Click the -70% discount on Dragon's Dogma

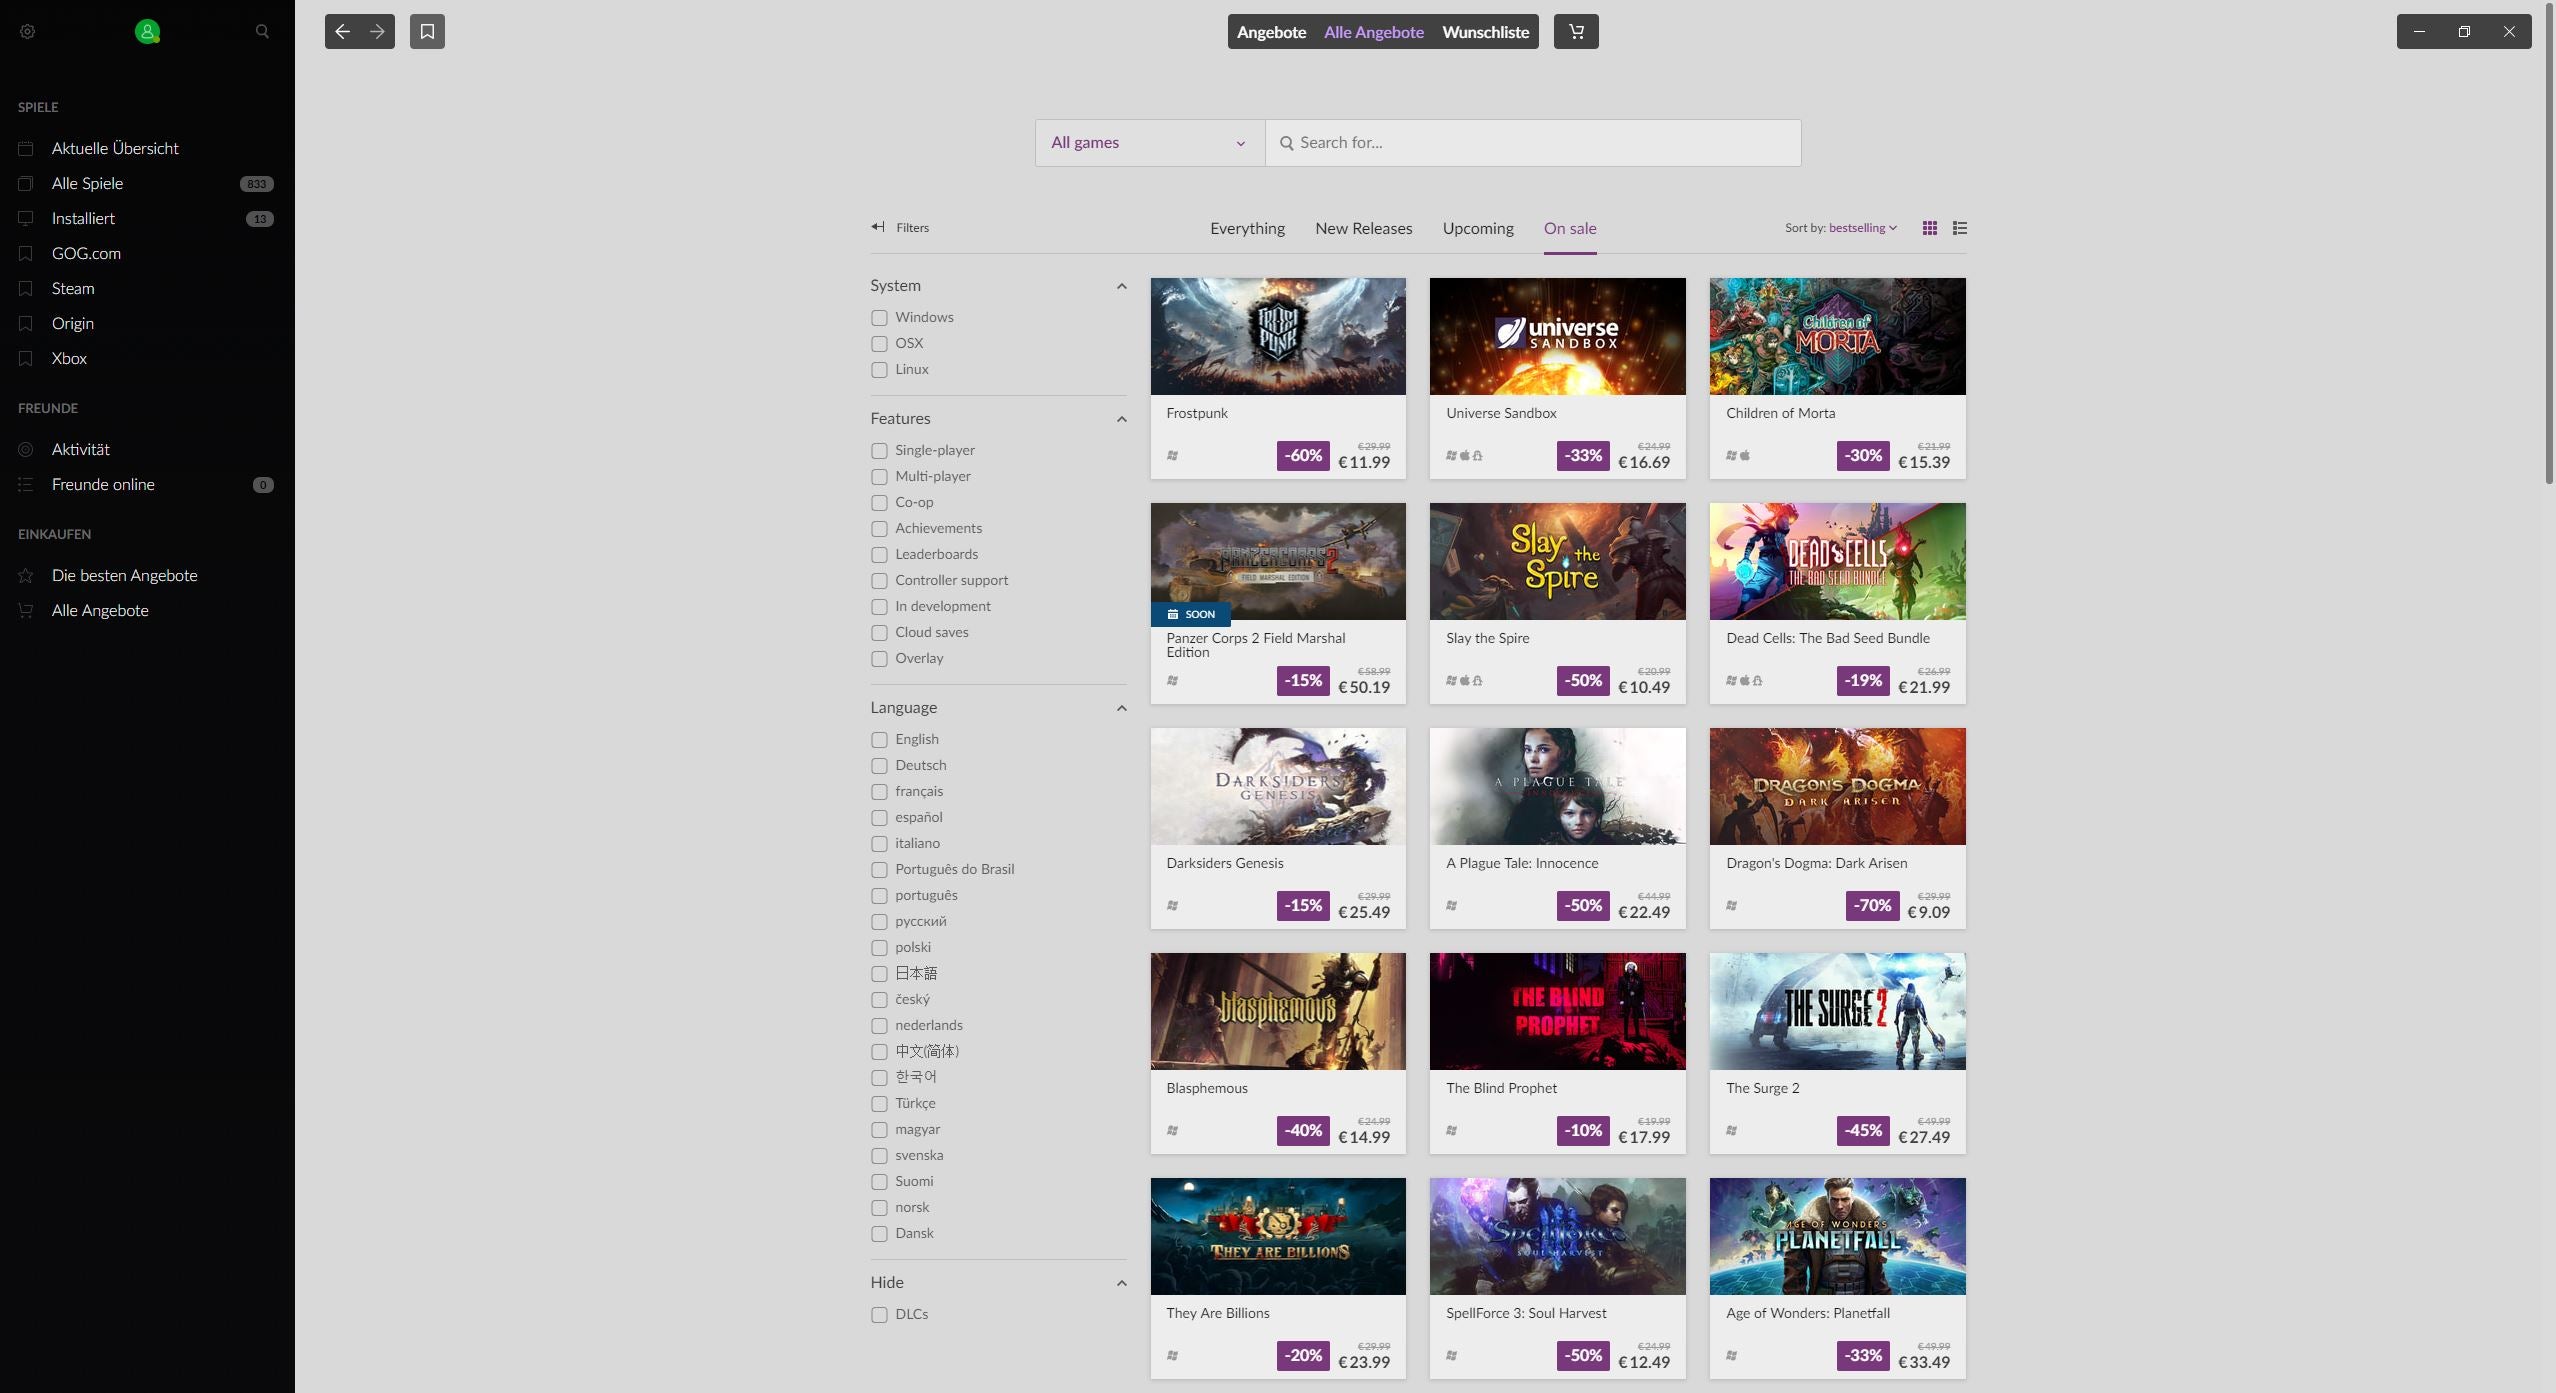[x=1872, y=905]
